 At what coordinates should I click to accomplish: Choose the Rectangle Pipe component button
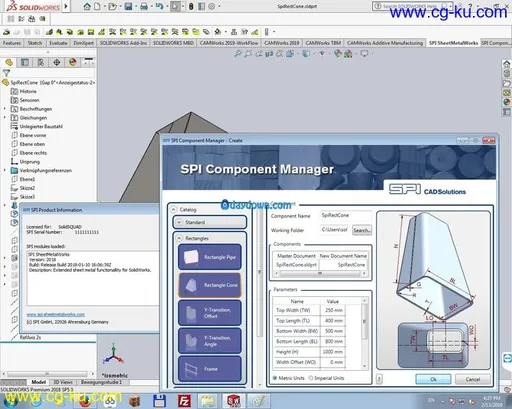pyautogui.click(x=210, y=257)
